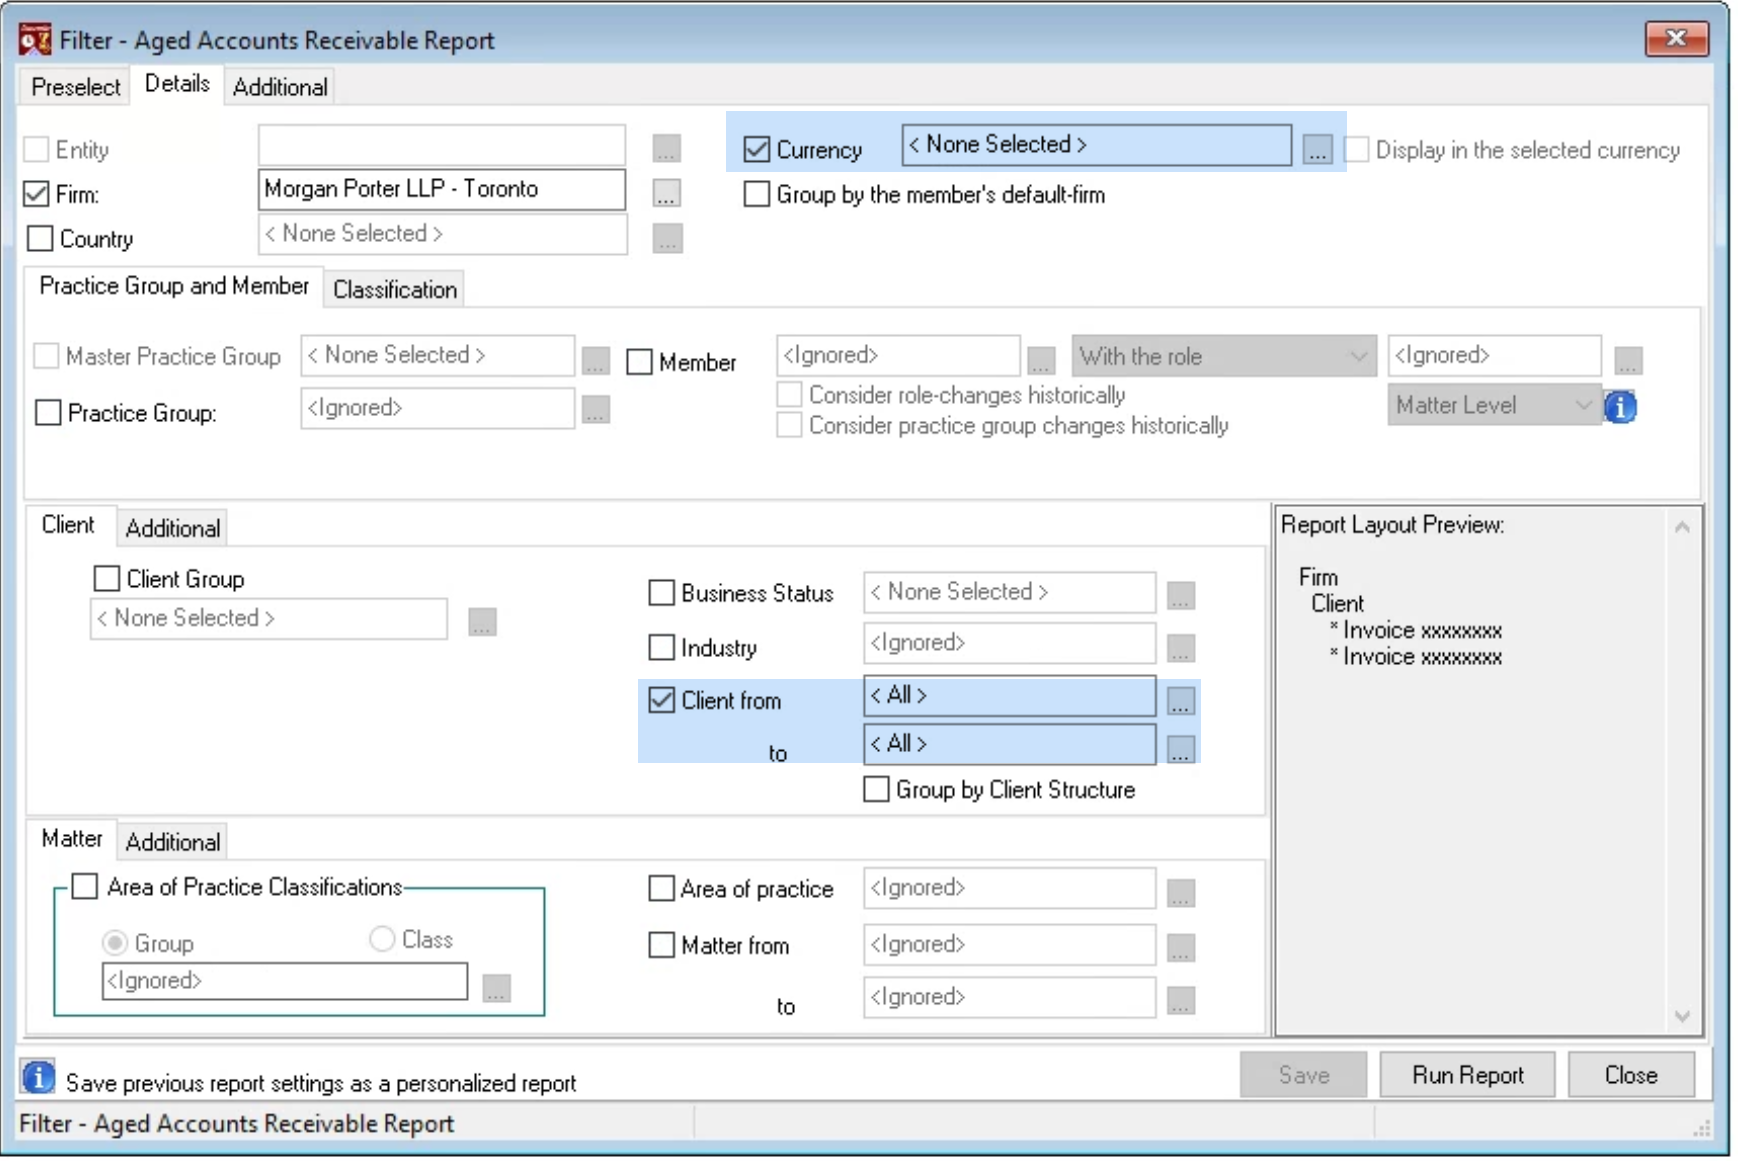Click the Currency field showing None Selected
The width and height of the screenshot is (1738, 1161).
click(x=1097, y=145)
